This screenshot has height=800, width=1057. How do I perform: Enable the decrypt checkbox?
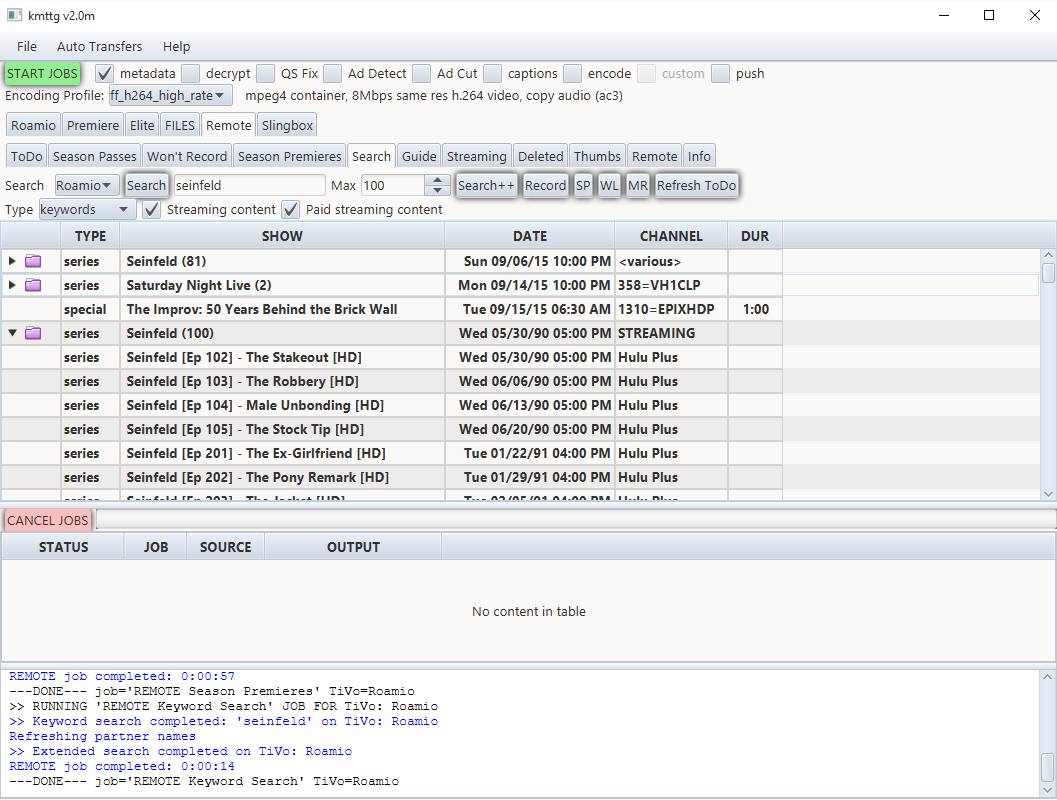pos(191,73)
